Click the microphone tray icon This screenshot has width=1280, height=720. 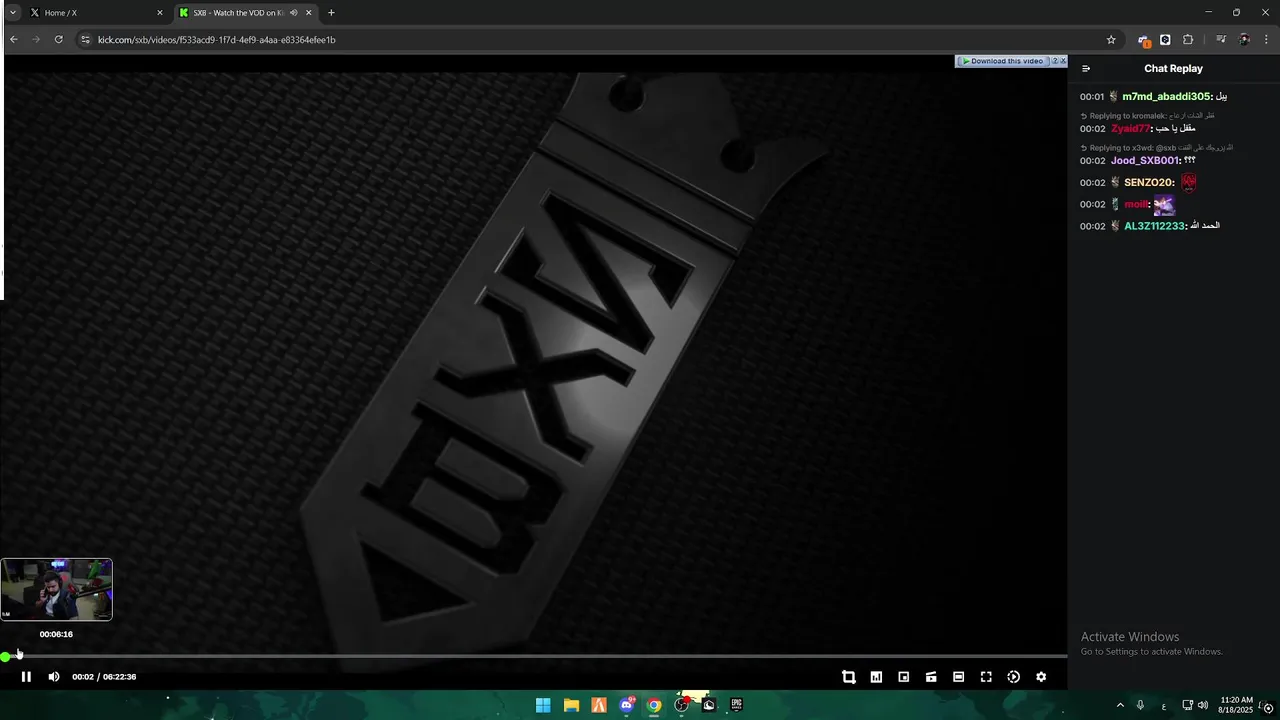(x=1140, y=705)
